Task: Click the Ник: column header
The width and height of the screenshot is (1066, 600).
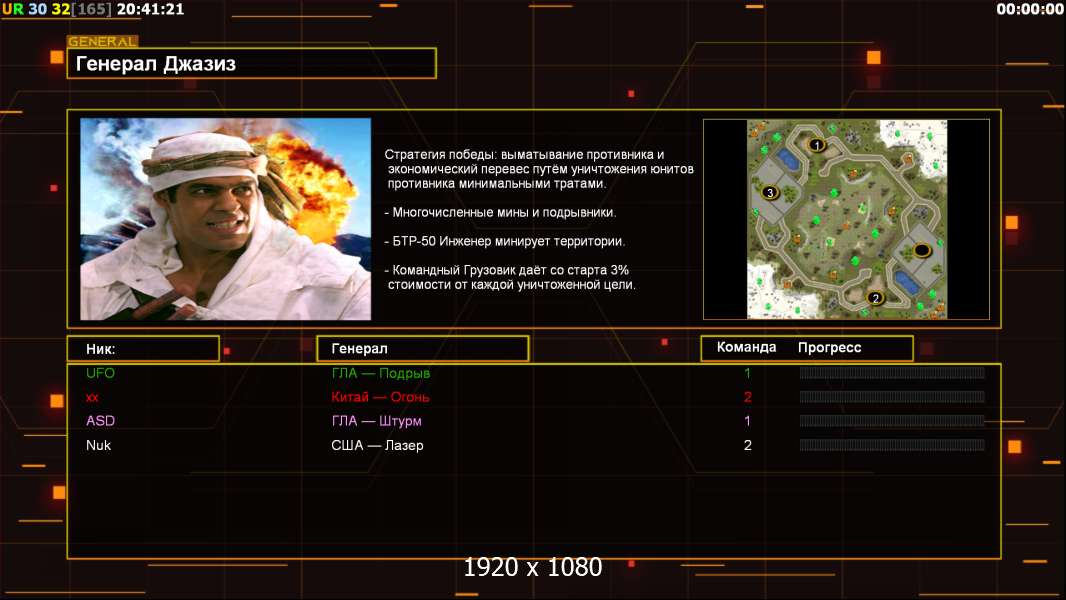Action: click(143, 349)
